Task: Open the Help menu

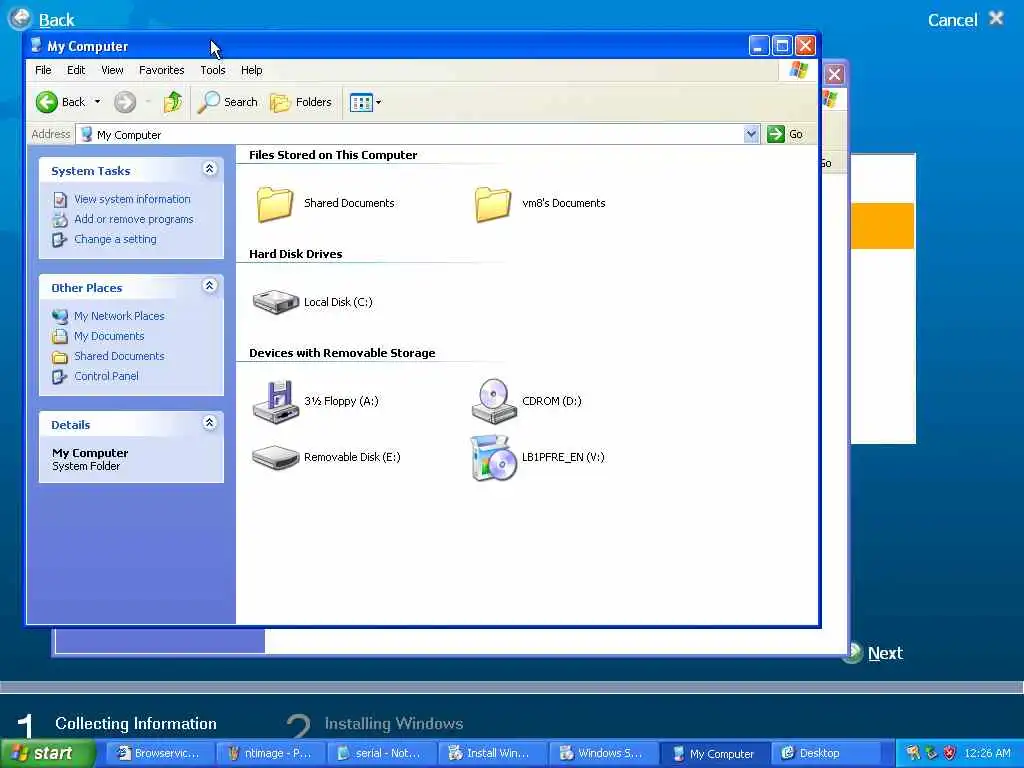Action: [x=251, y=70]
